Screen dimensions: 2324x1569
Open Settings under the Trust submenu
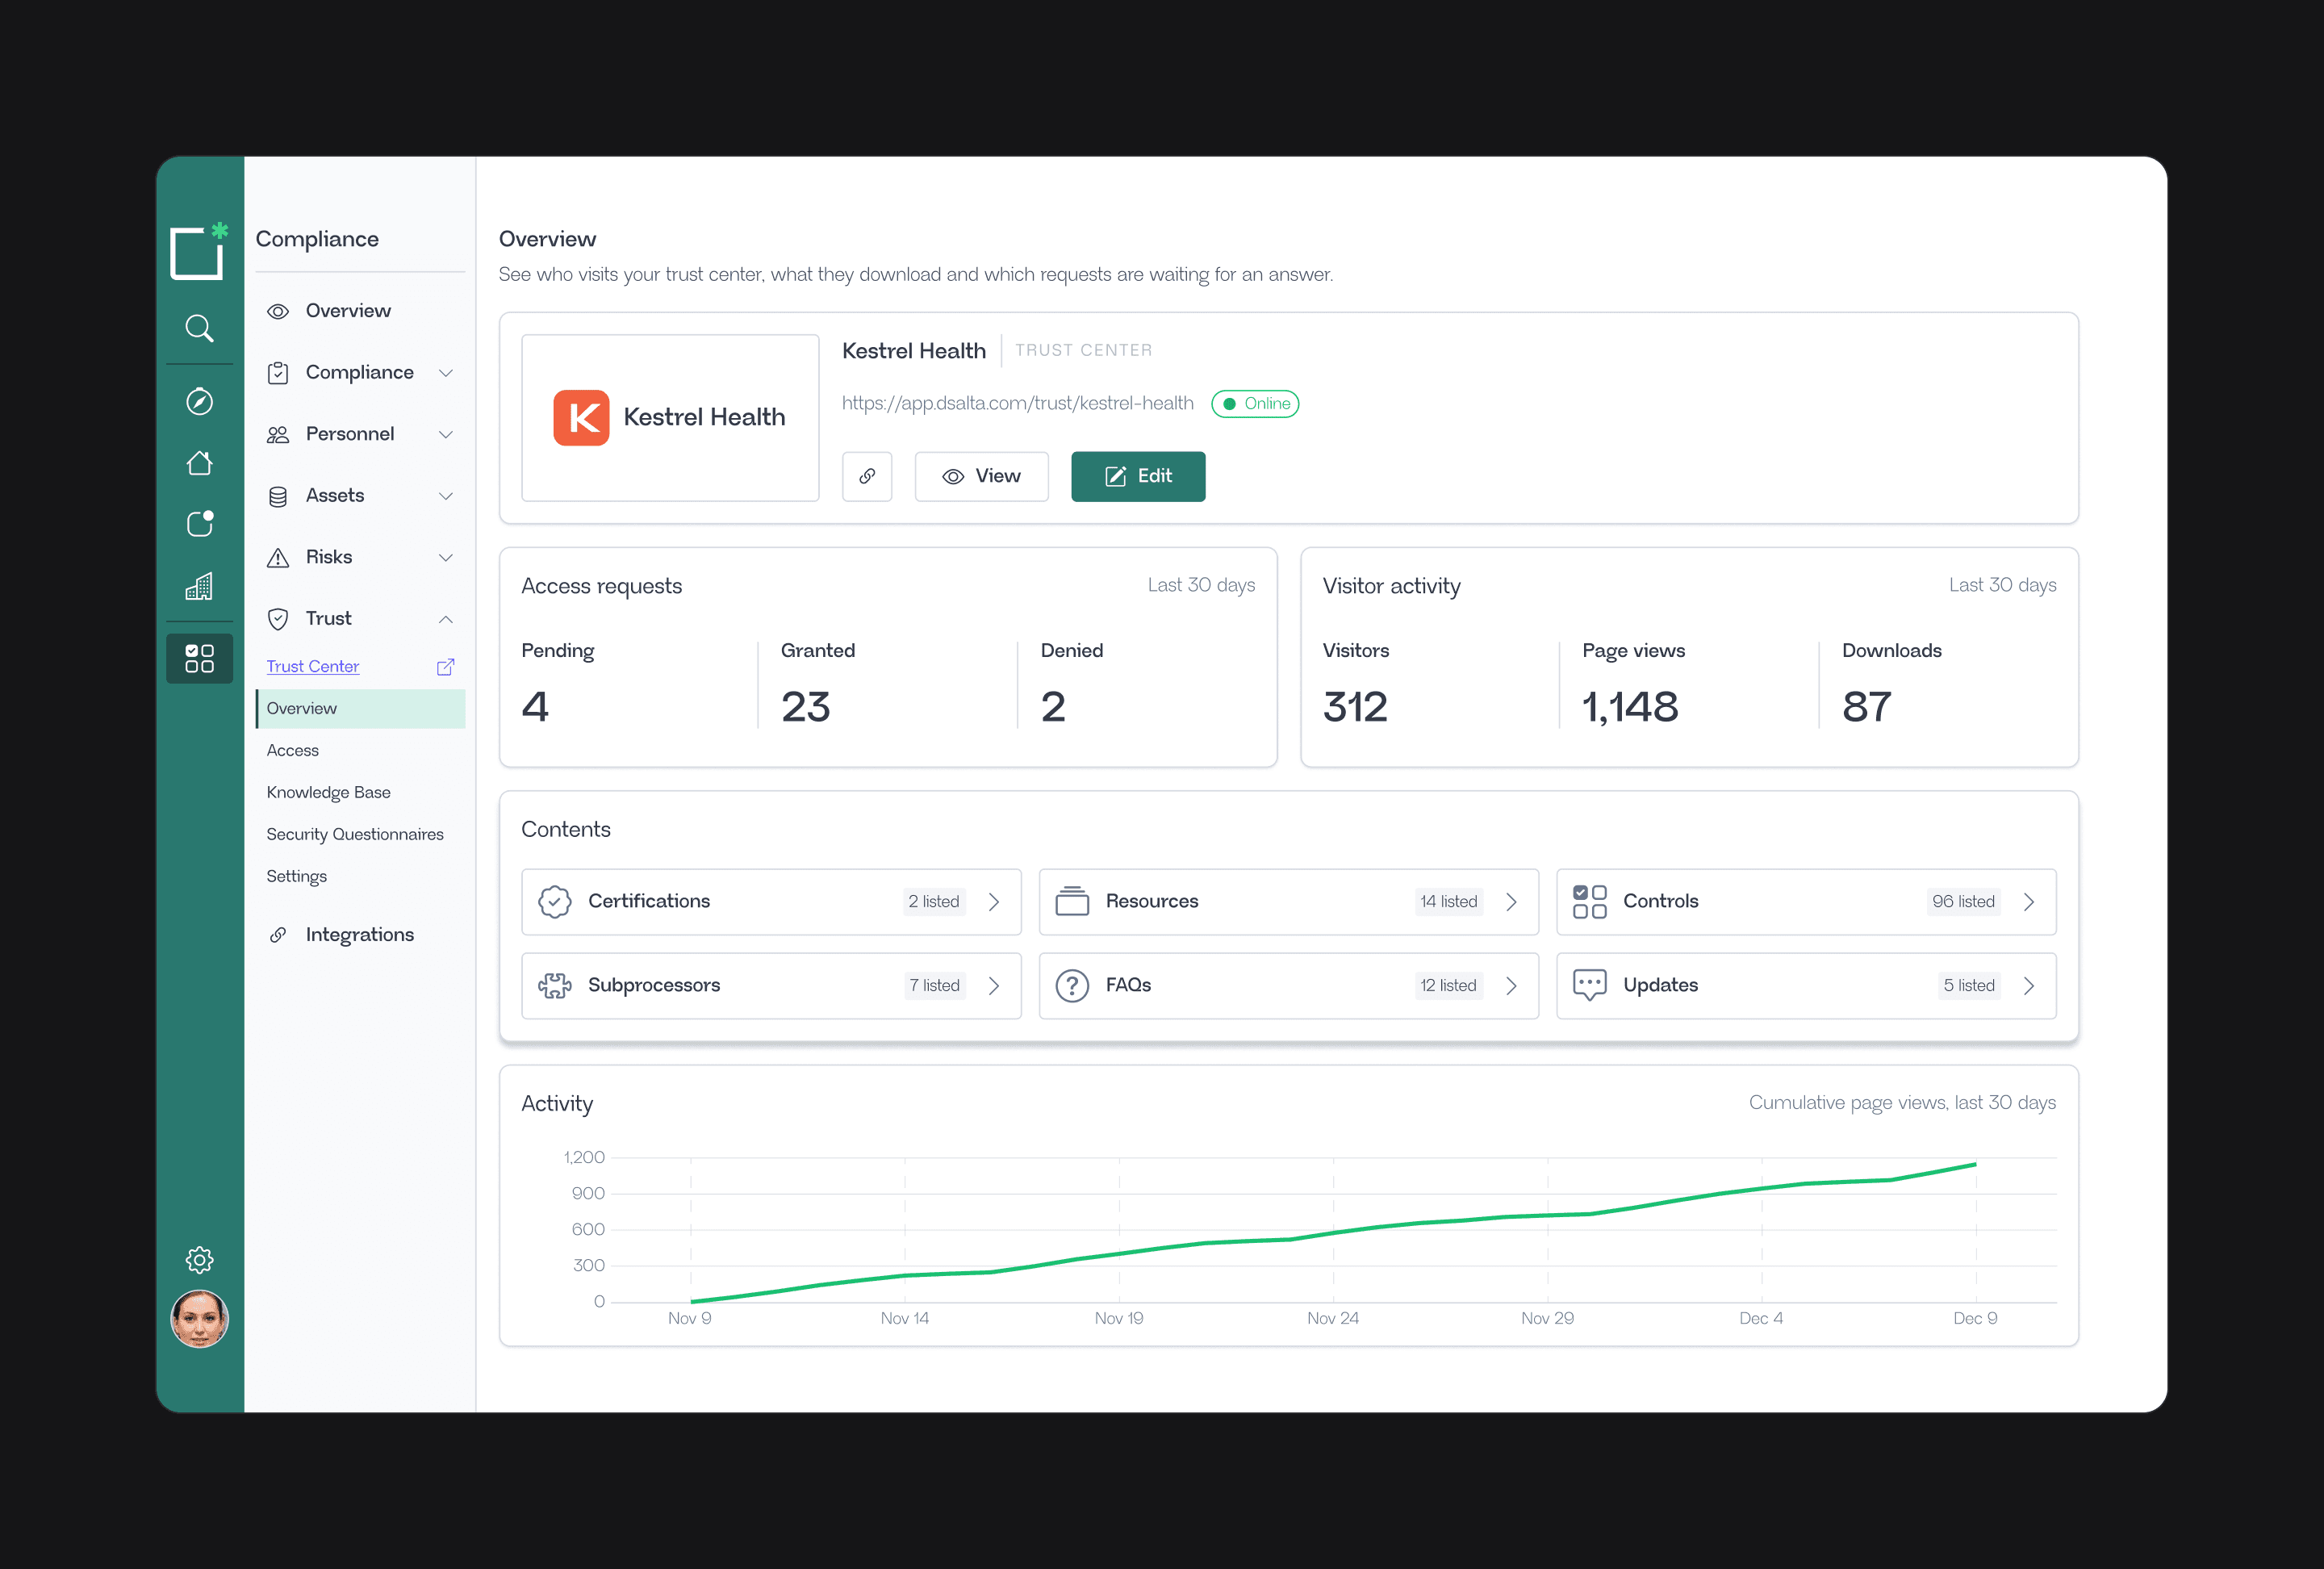point(360,876)
